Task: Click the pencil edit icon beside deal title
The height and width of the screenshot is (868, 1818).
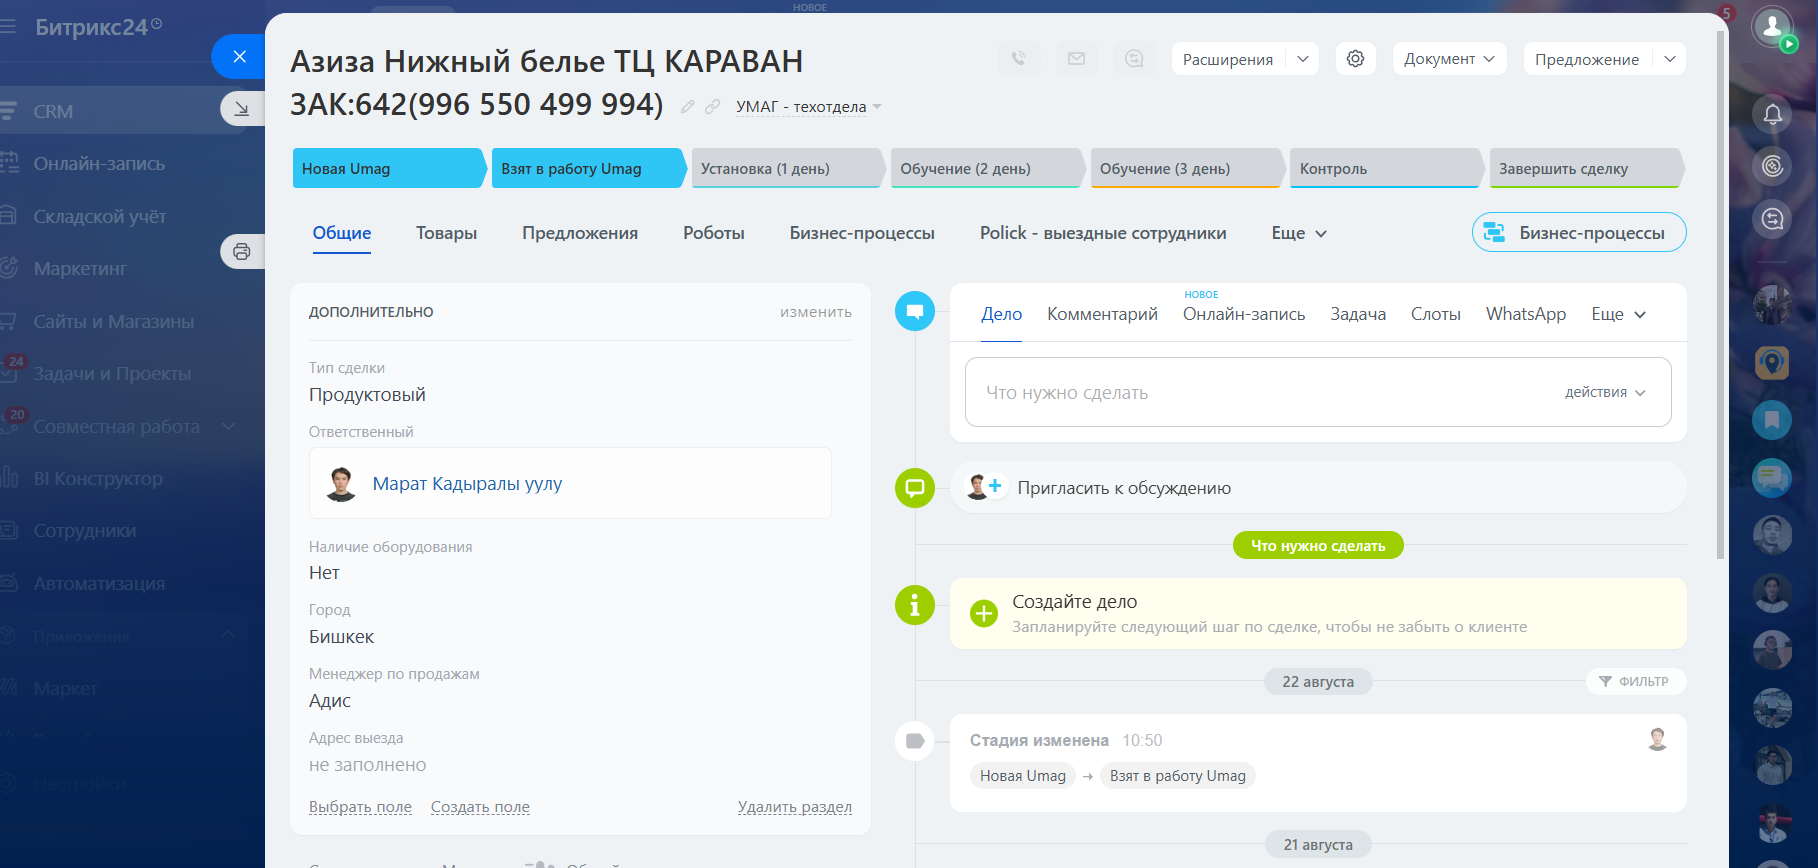Action: click(688, 106)
